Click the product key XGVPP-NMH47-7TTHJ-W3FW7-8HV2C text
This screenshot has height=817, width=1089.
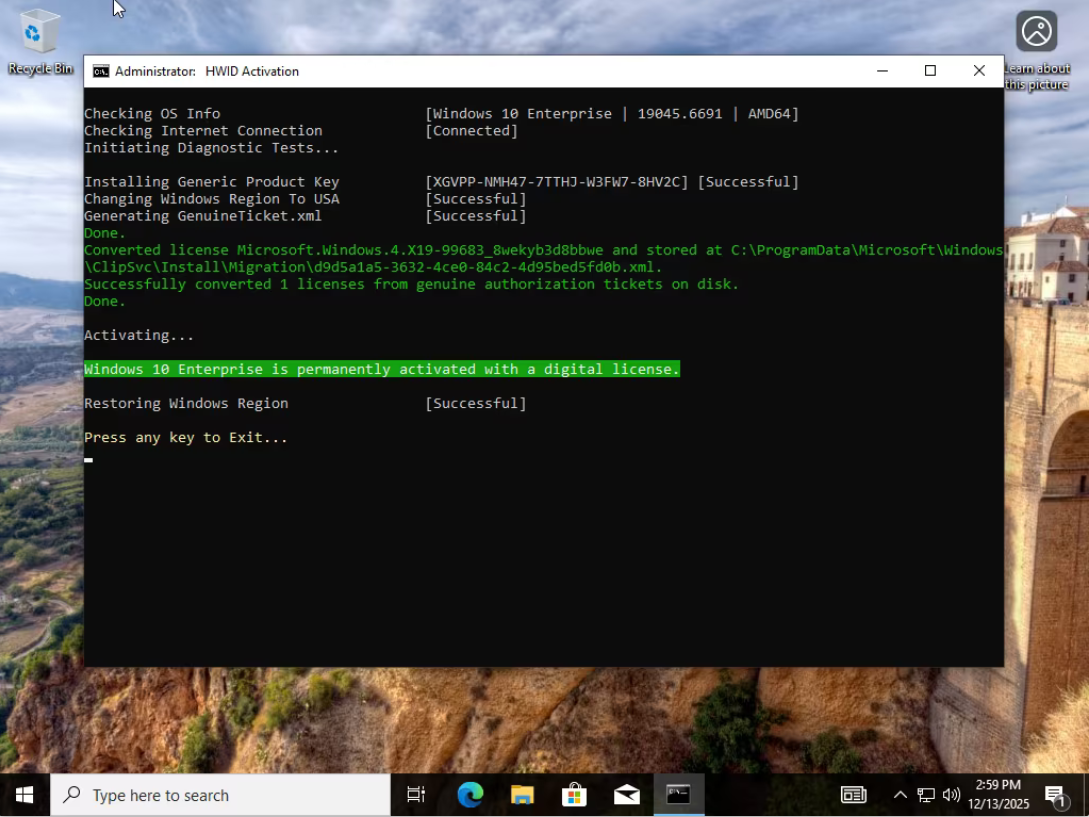556,182
